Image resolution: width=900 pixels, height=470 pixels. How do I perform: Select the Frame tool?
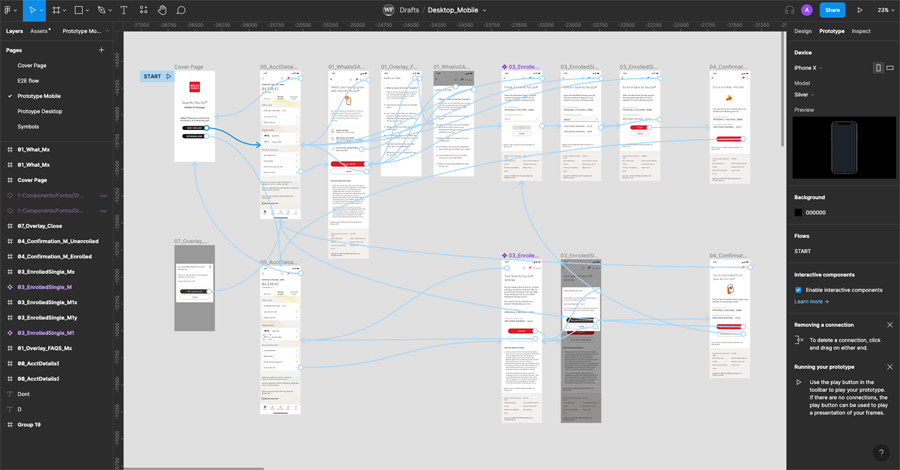55,10
